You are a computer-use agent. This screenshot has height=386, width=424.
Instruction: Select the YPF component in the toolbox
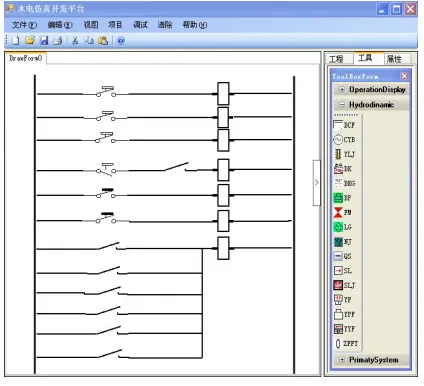click(344, 314)
